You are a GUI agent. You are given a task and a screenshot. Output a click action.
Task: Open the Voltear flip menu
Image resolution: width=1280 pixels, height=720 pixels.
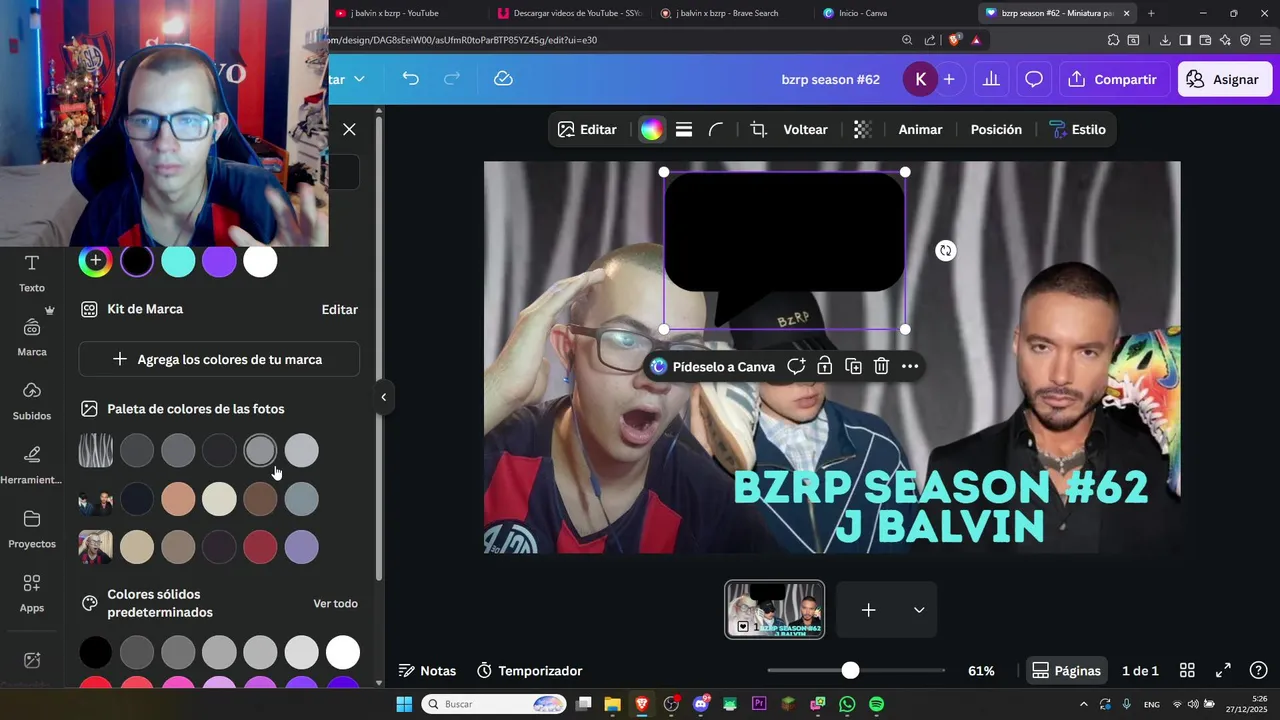point(805,129)
